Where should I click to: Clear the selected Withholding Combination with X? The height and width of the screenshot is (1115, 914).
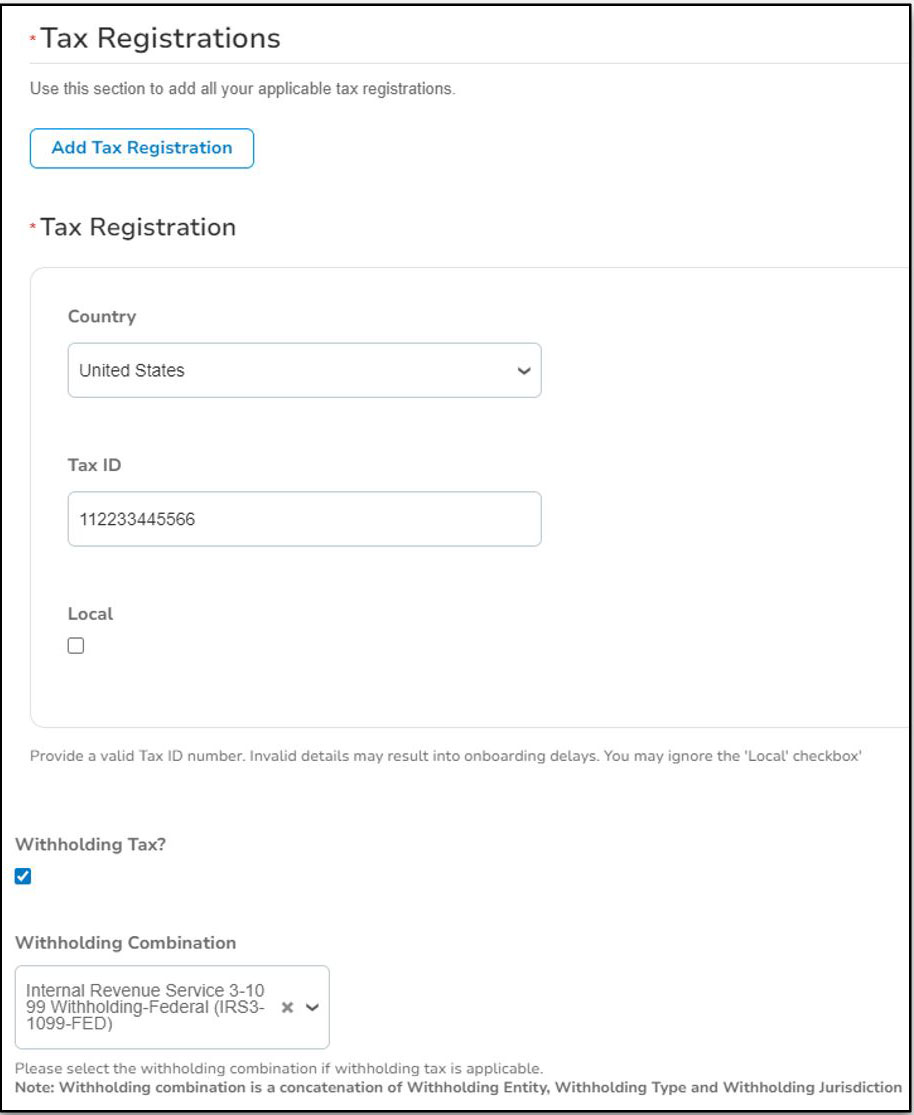[x=288, y=1008]
